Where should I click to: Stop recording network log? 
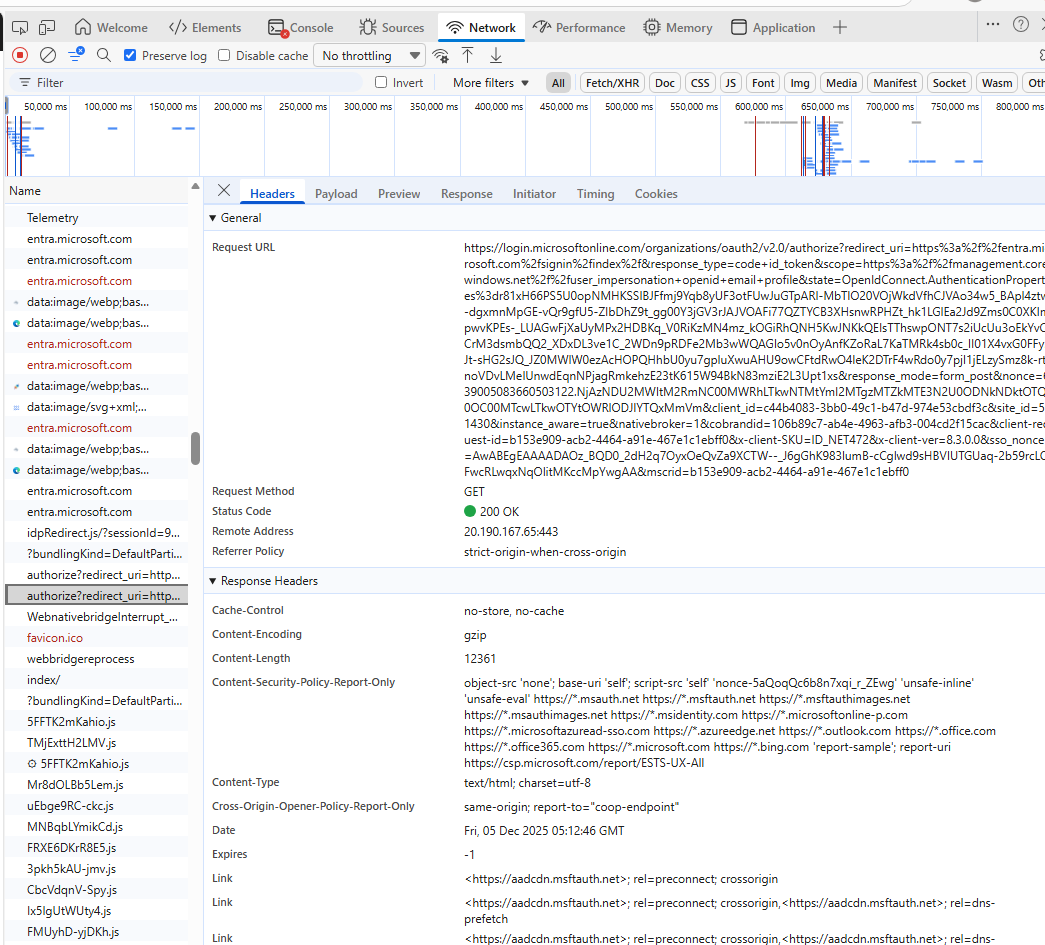[x=20, y=56]
